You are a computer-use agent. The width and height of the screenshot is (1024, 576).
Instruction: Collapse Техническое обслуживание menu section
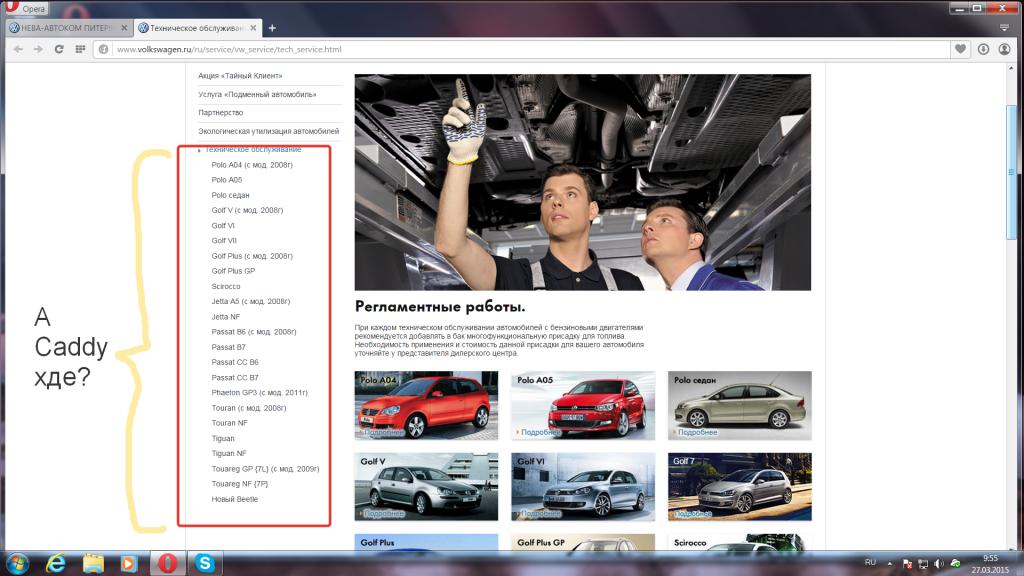[x=253, y=150]
